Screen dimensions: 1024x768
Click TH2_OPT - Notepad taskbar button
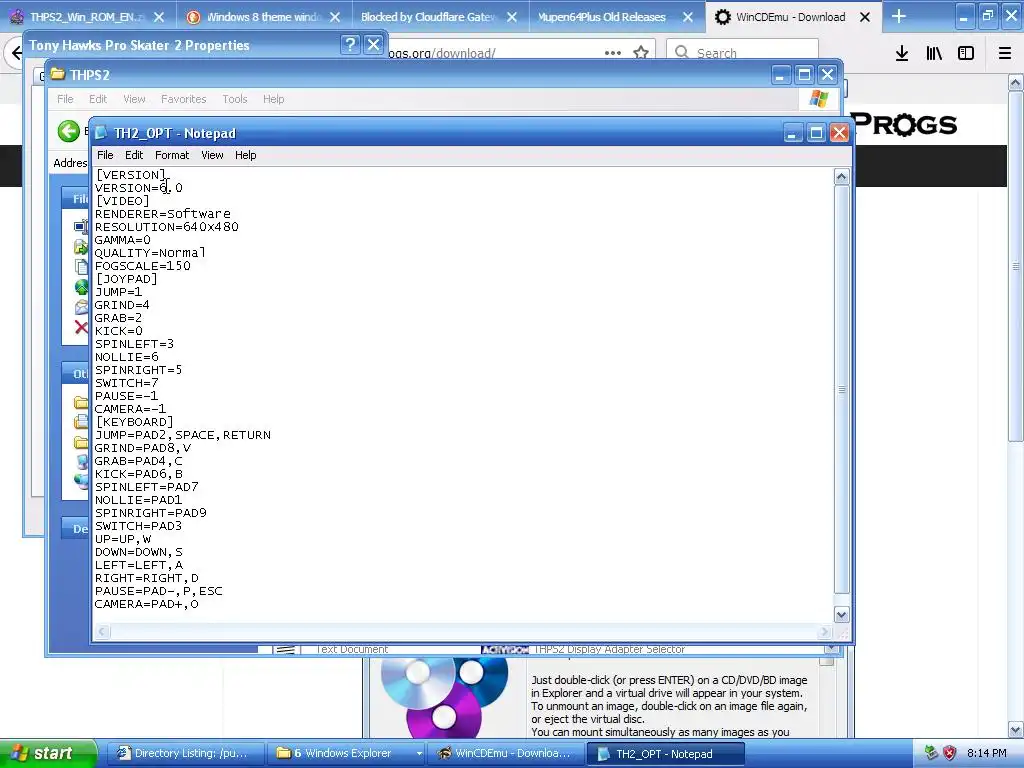pos(665,754)
